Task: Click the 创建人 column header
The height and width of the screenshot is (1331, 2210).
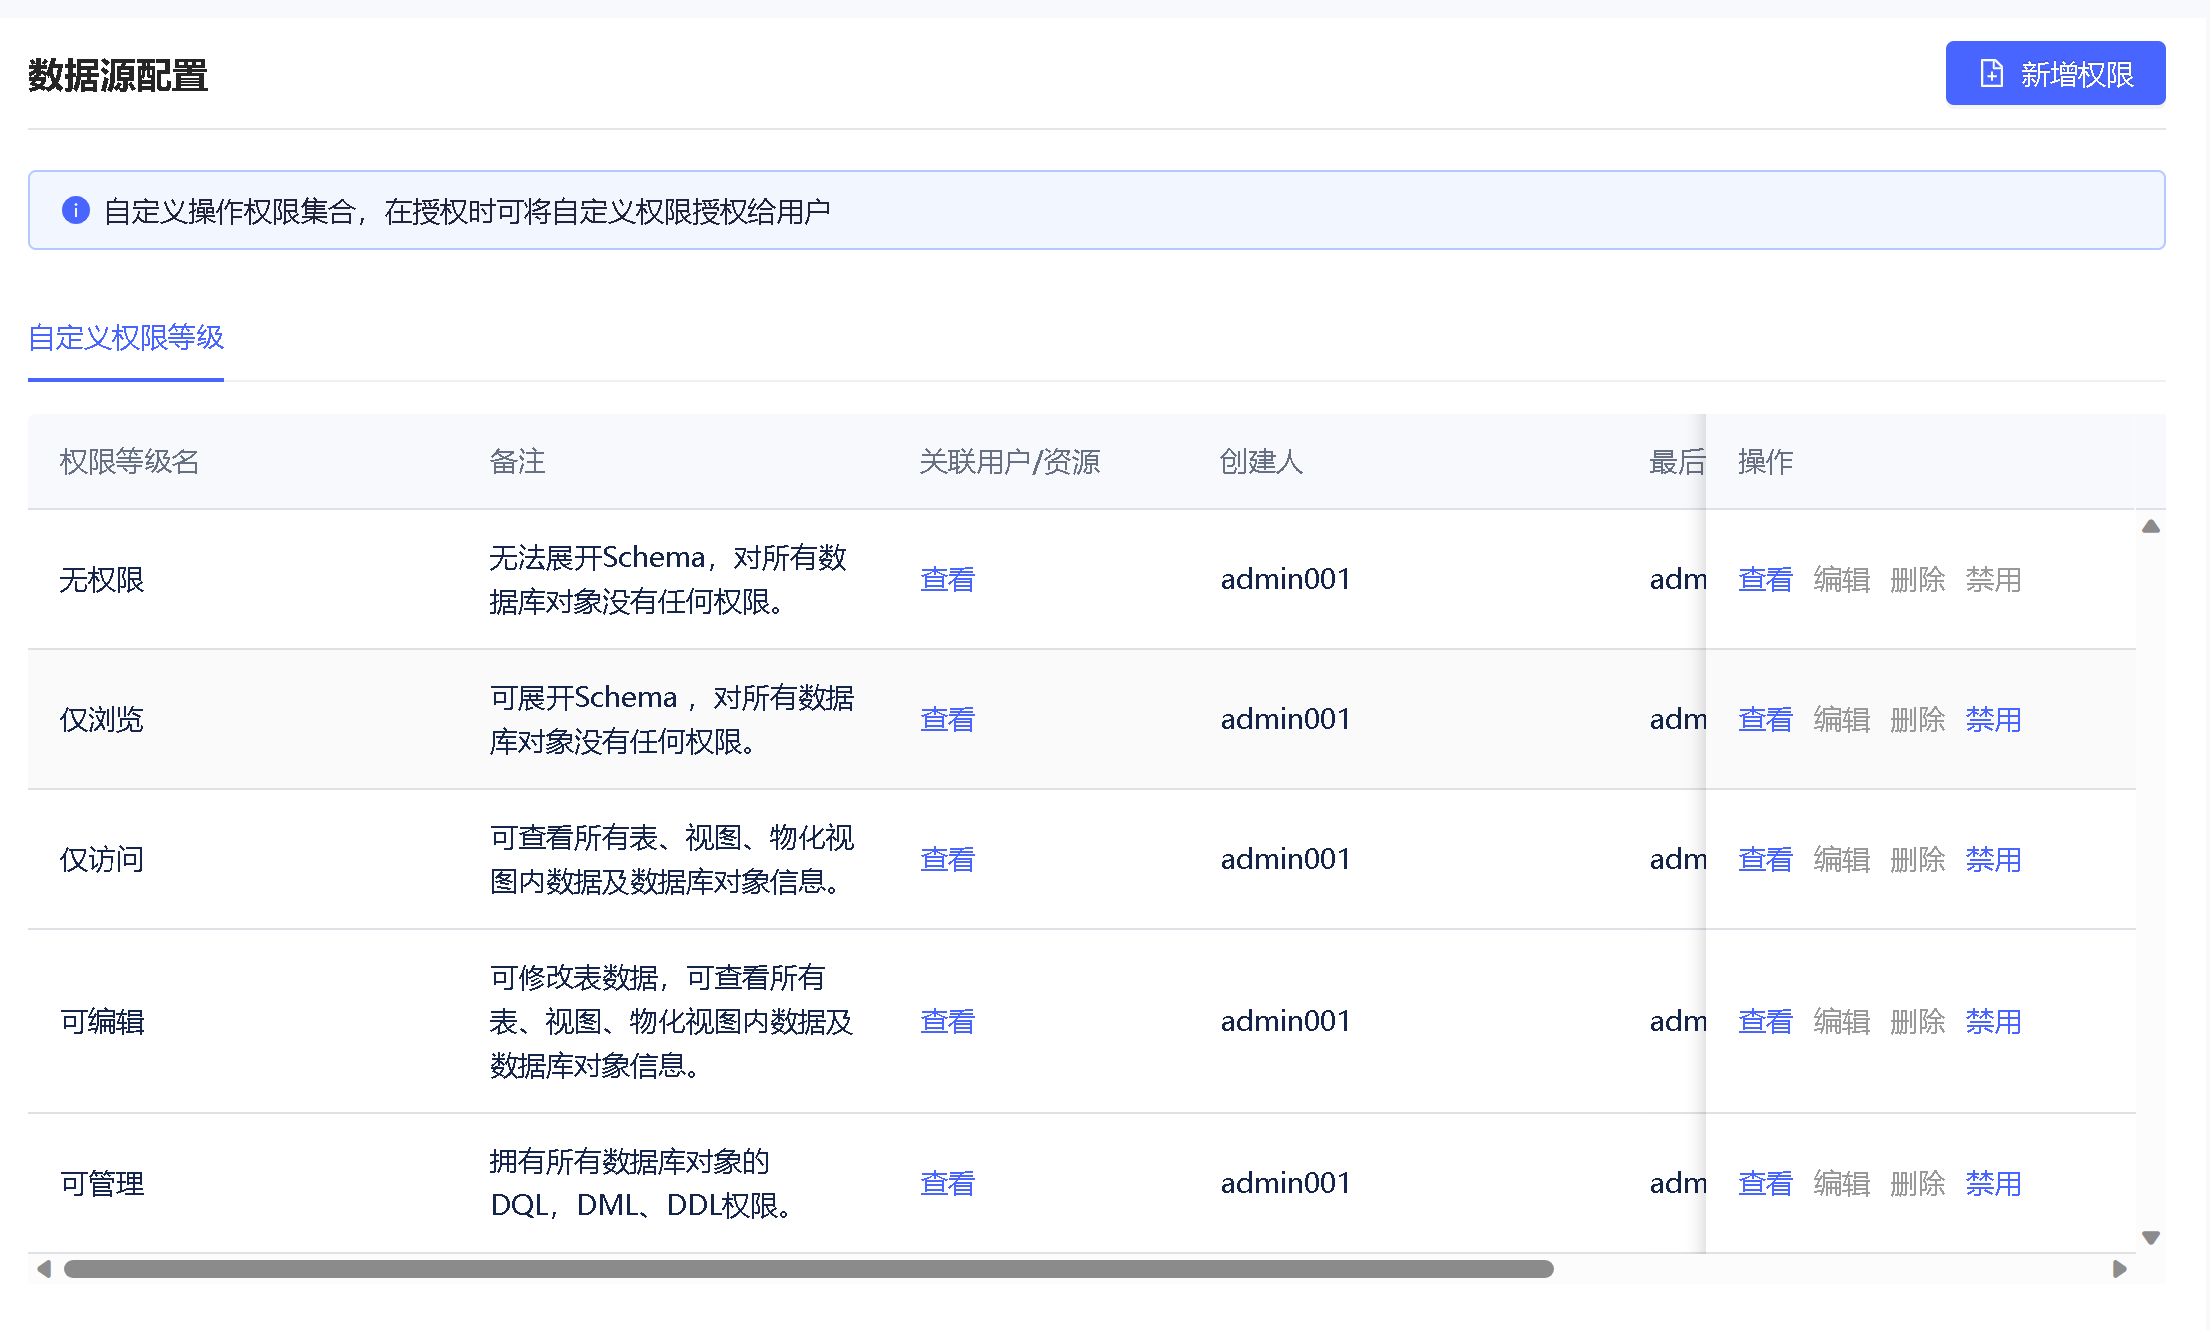Action: tap(1261, 462)
